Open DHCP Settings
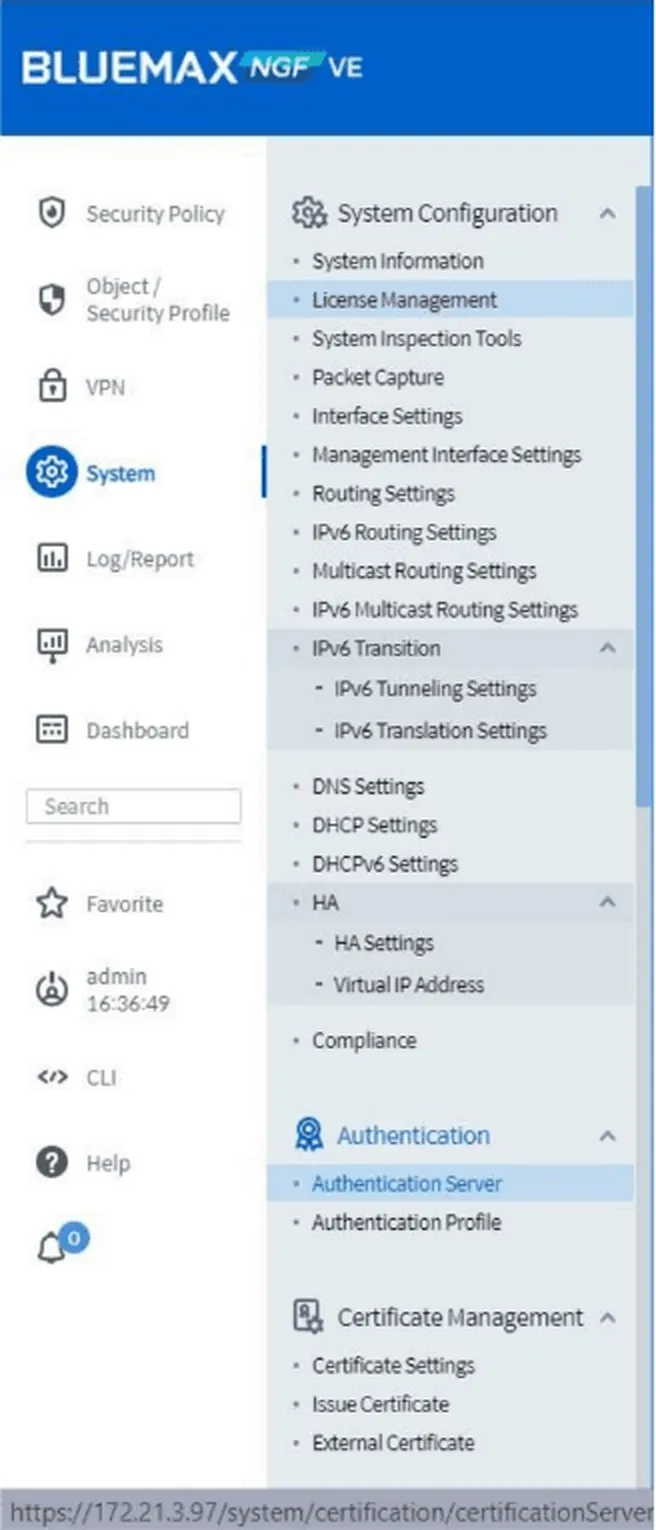 pyautogui.click(x=375, y=825)
